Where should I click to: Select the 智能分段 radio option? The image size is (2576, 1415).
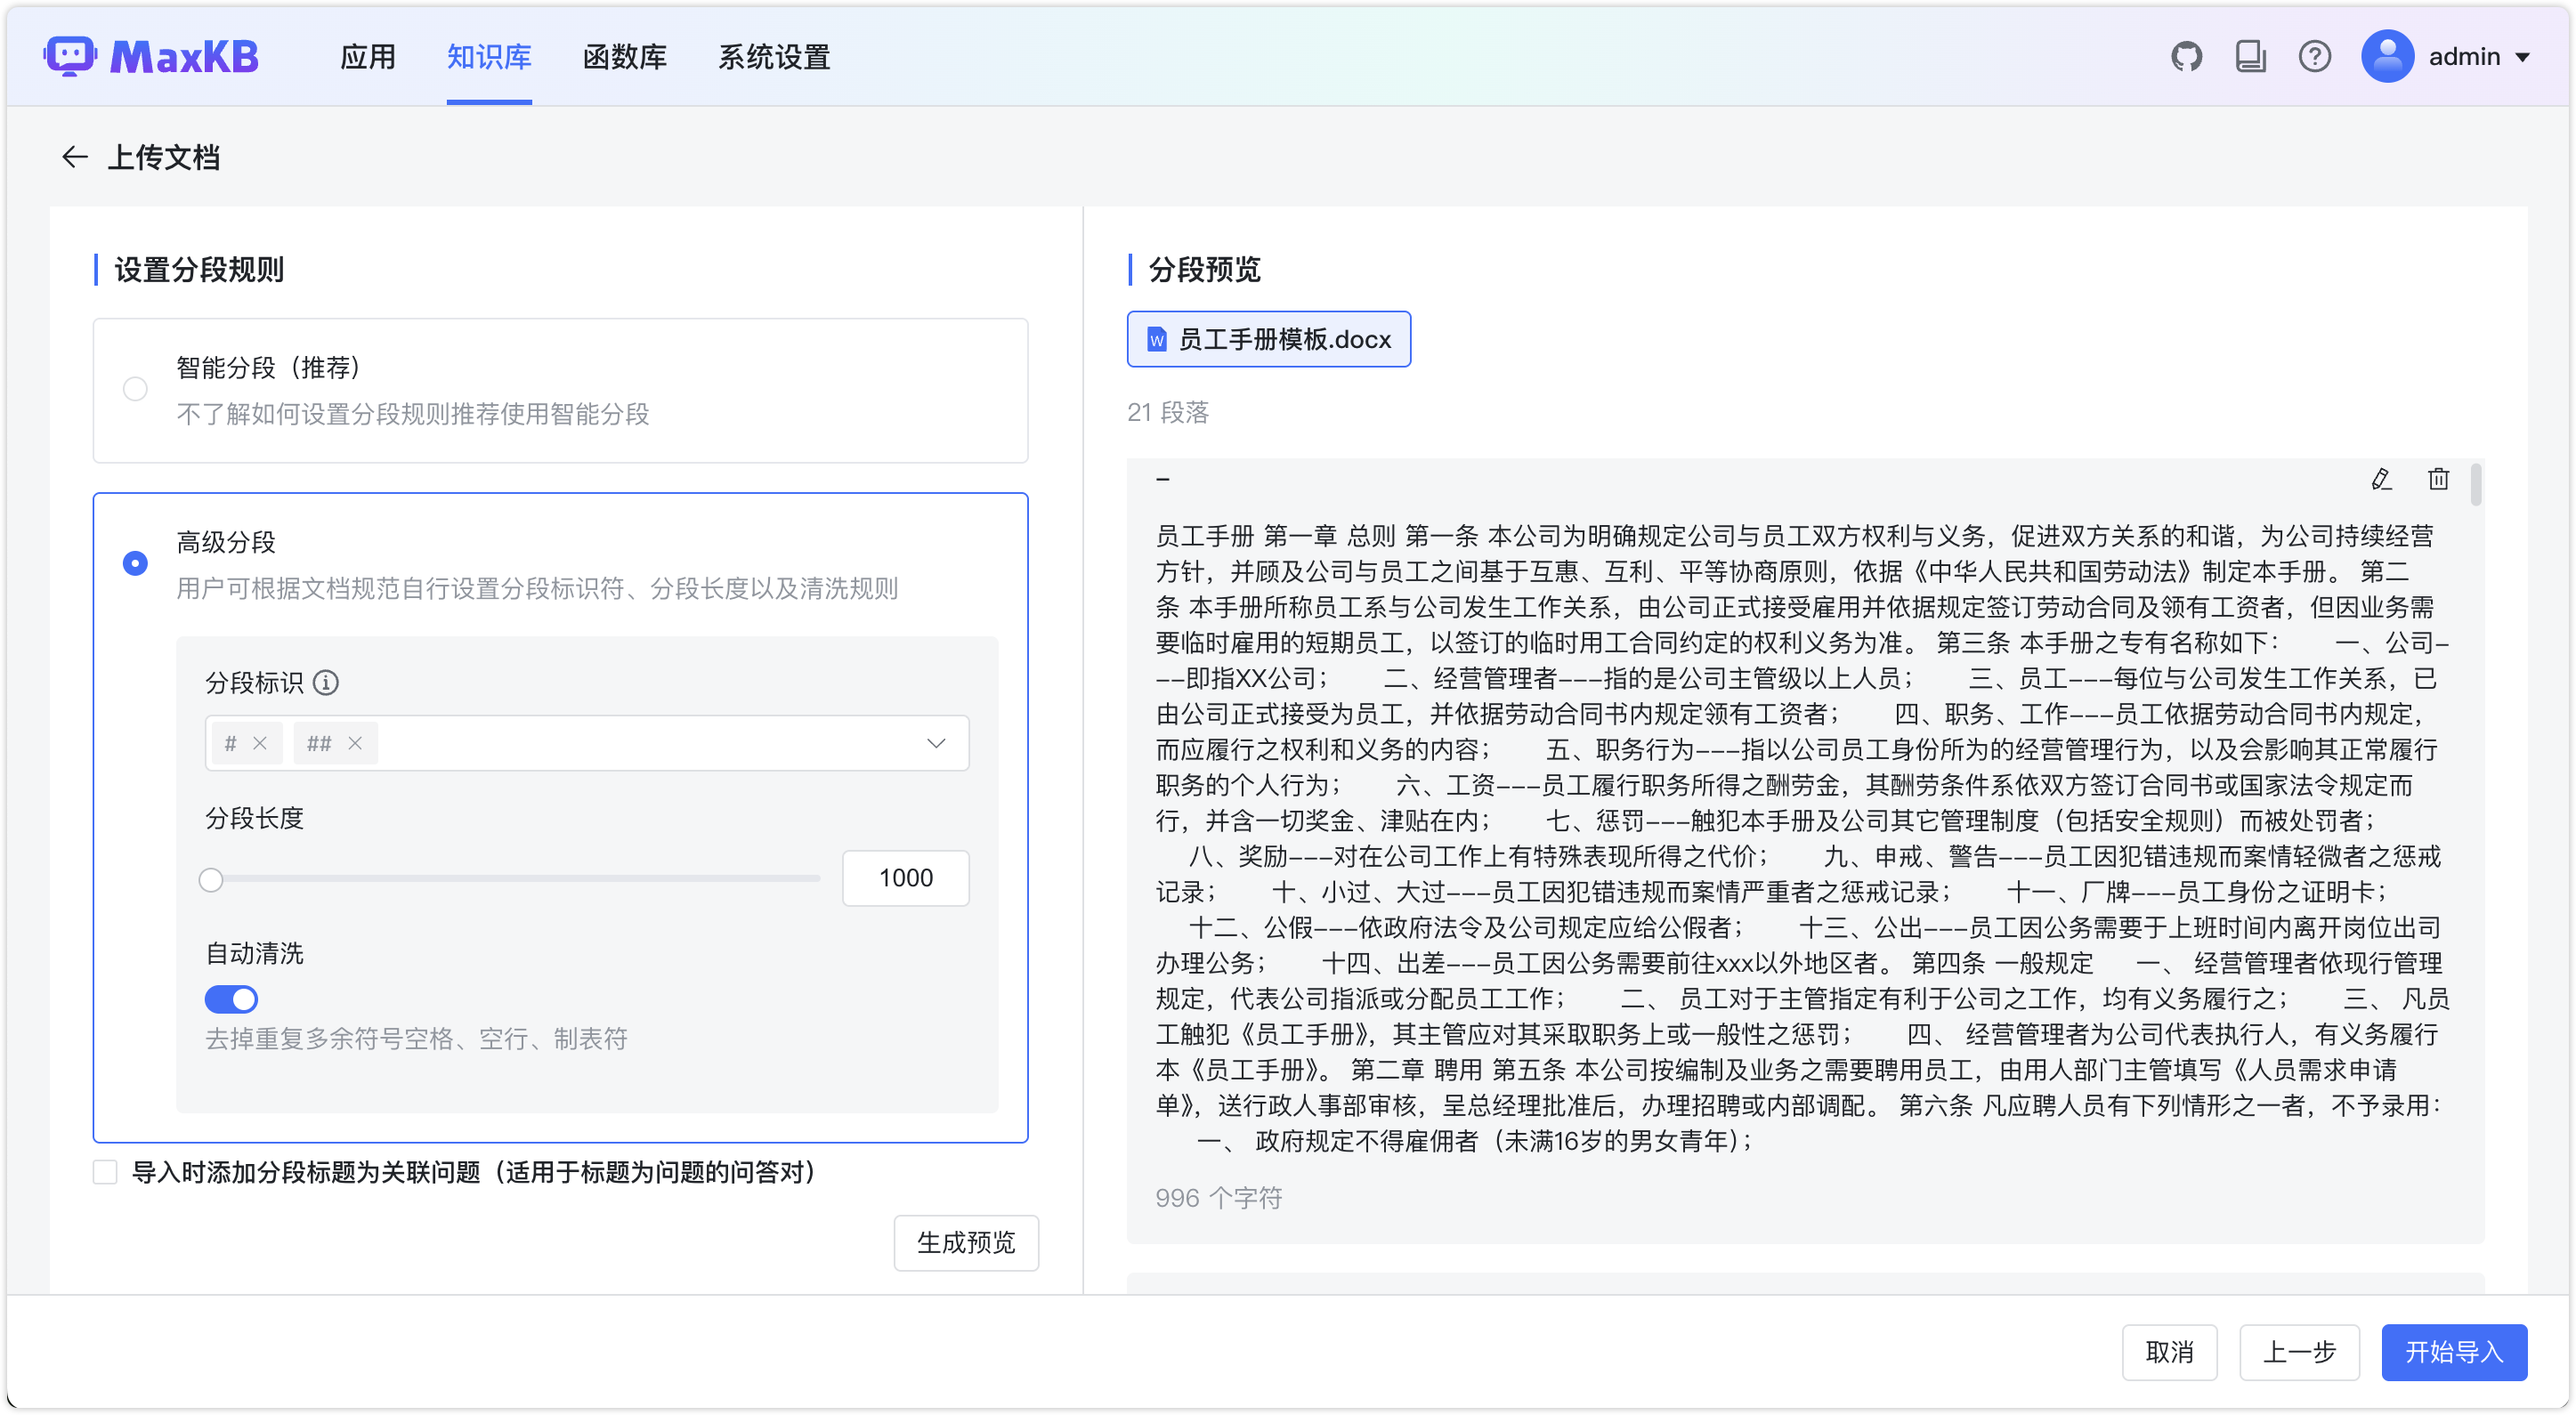[x=135, y=389]
